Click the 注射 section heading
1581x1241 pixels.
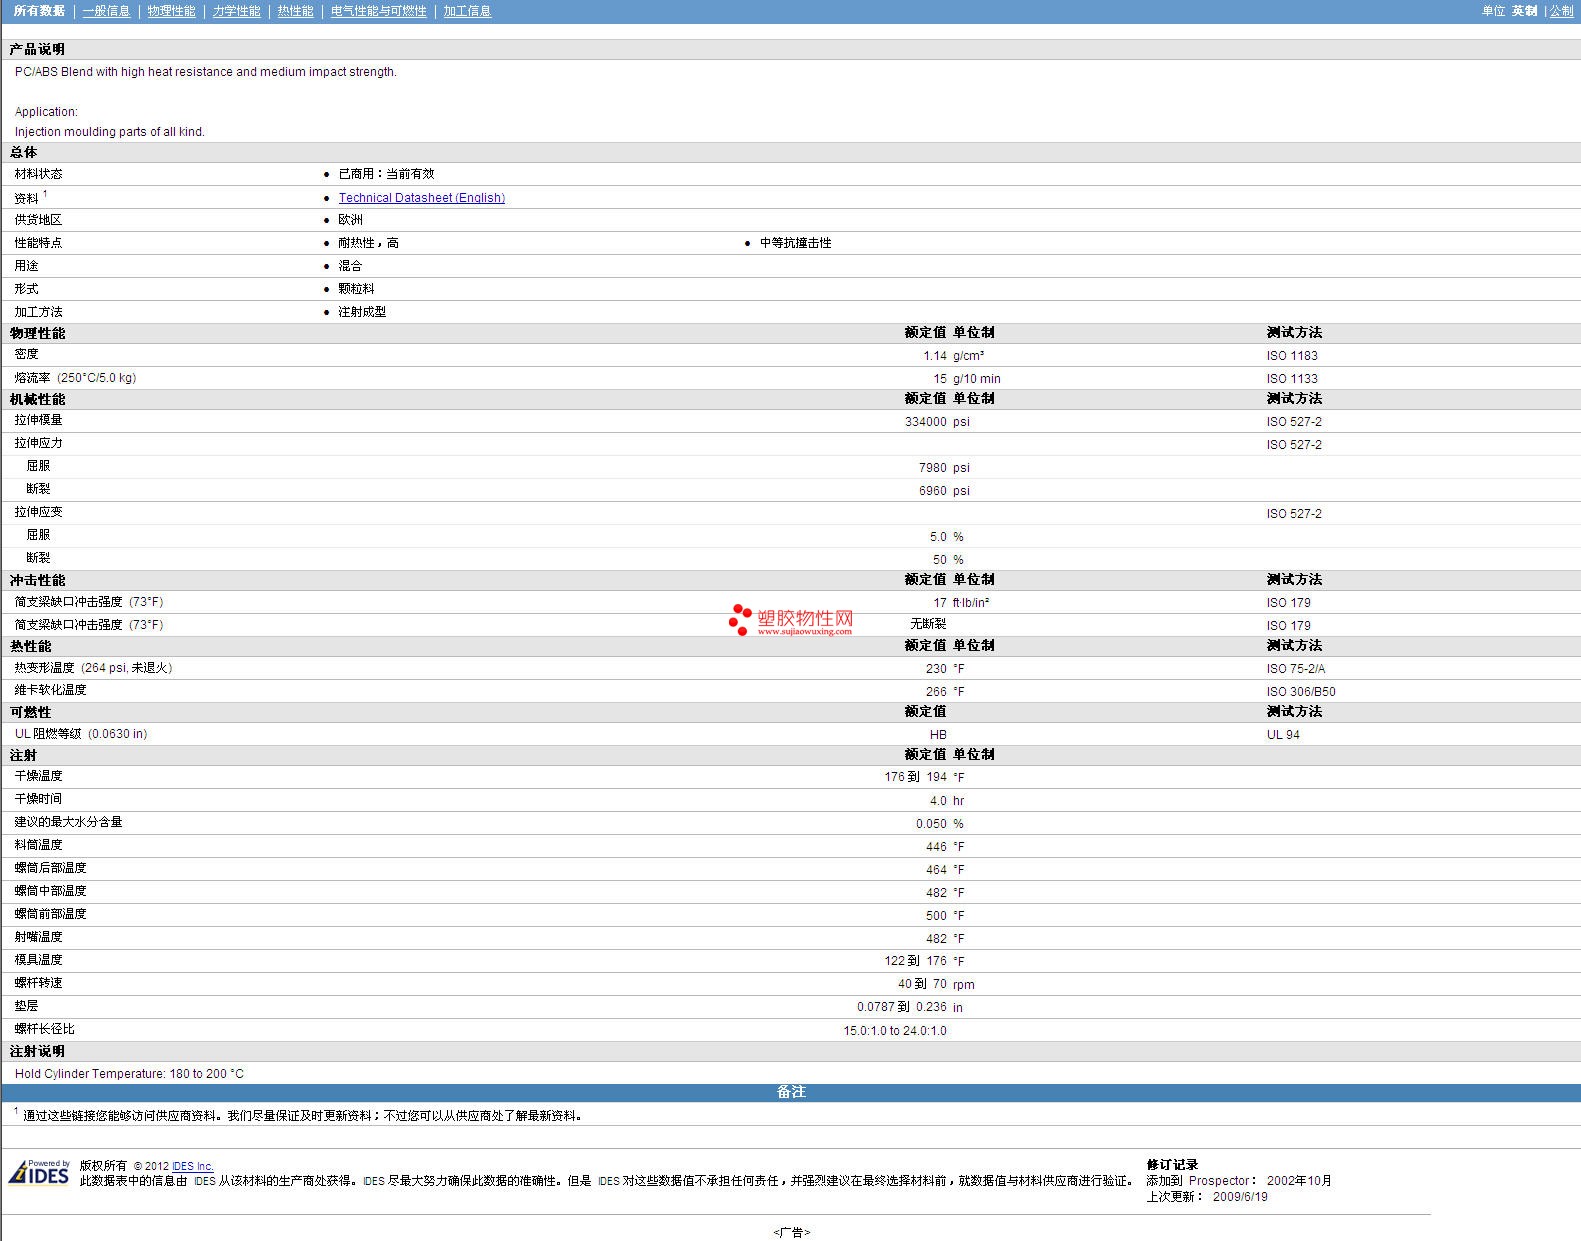coord(23,755)
